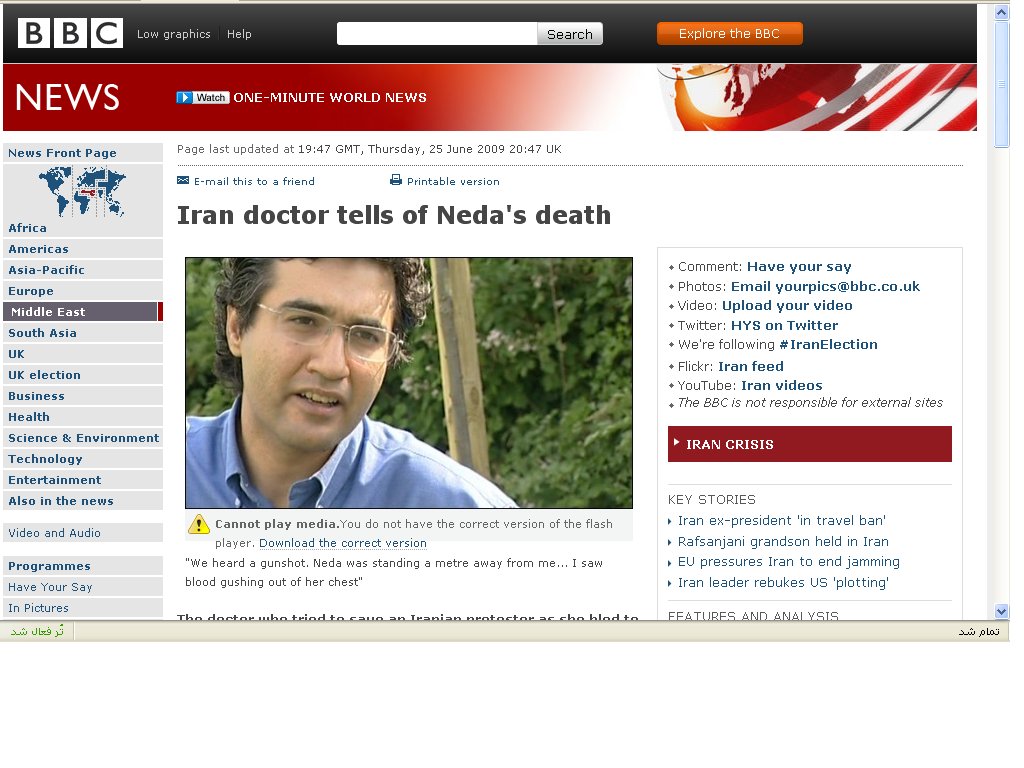The width and height of the screenshot is (1024, 768).
Task: Click the doctor interview video thumbnail
Action: [408, 383]
